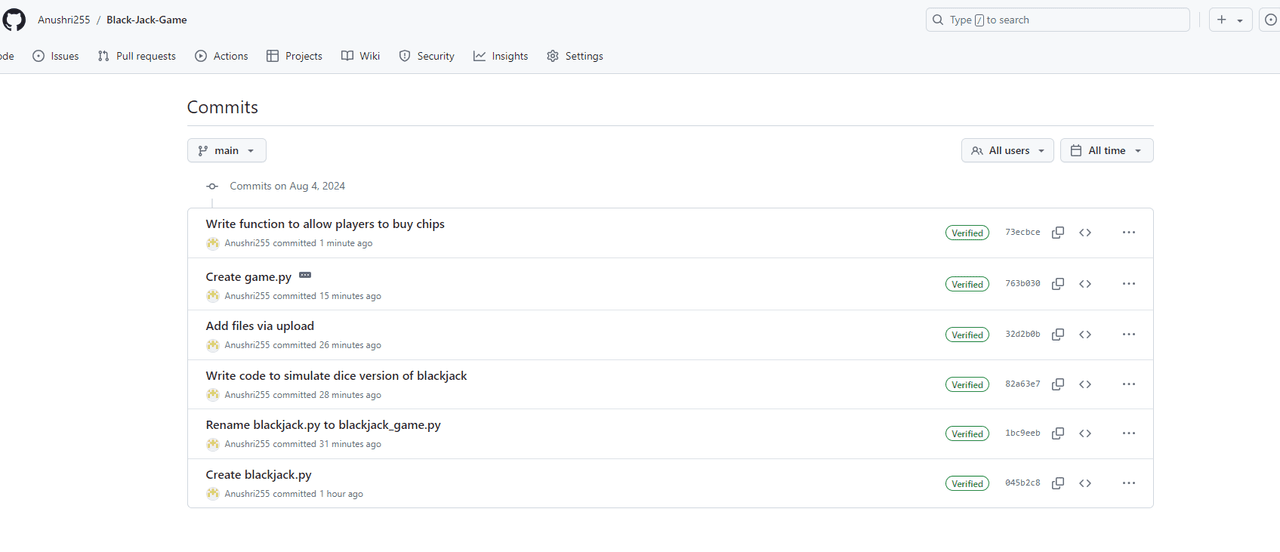1280x552 pixels.
Task: Open the create new plus dropdown
Action: (x=1230, y=20)
